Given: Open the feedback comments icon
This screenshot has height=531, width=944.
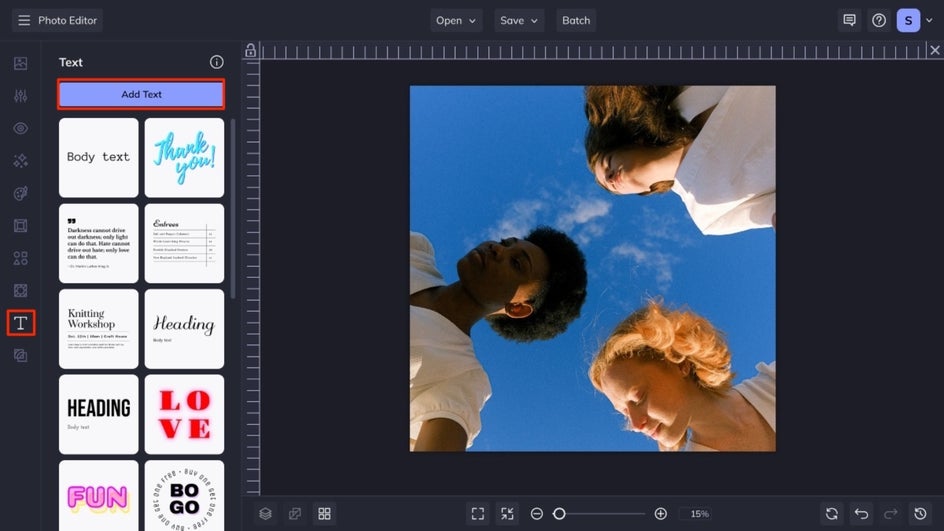Looking at the screenshot, I should tap(849, 20).
